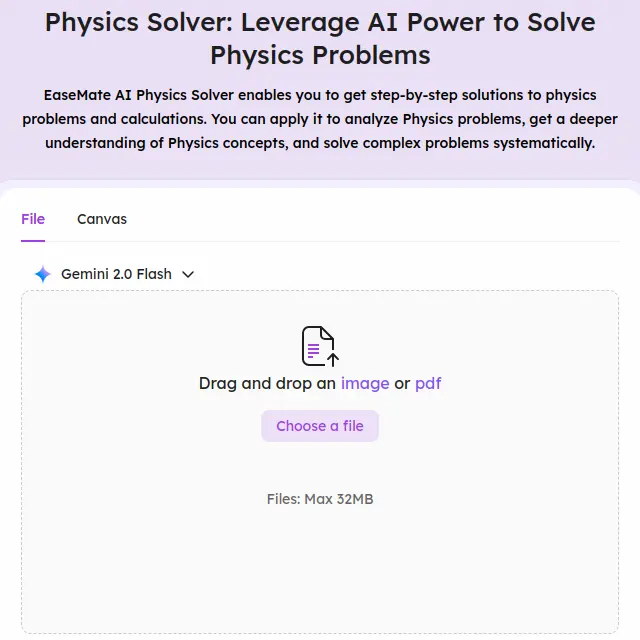Click the dashed top border of the upload zone
Viewport: 640px width, 640px height.
point(320,291)
